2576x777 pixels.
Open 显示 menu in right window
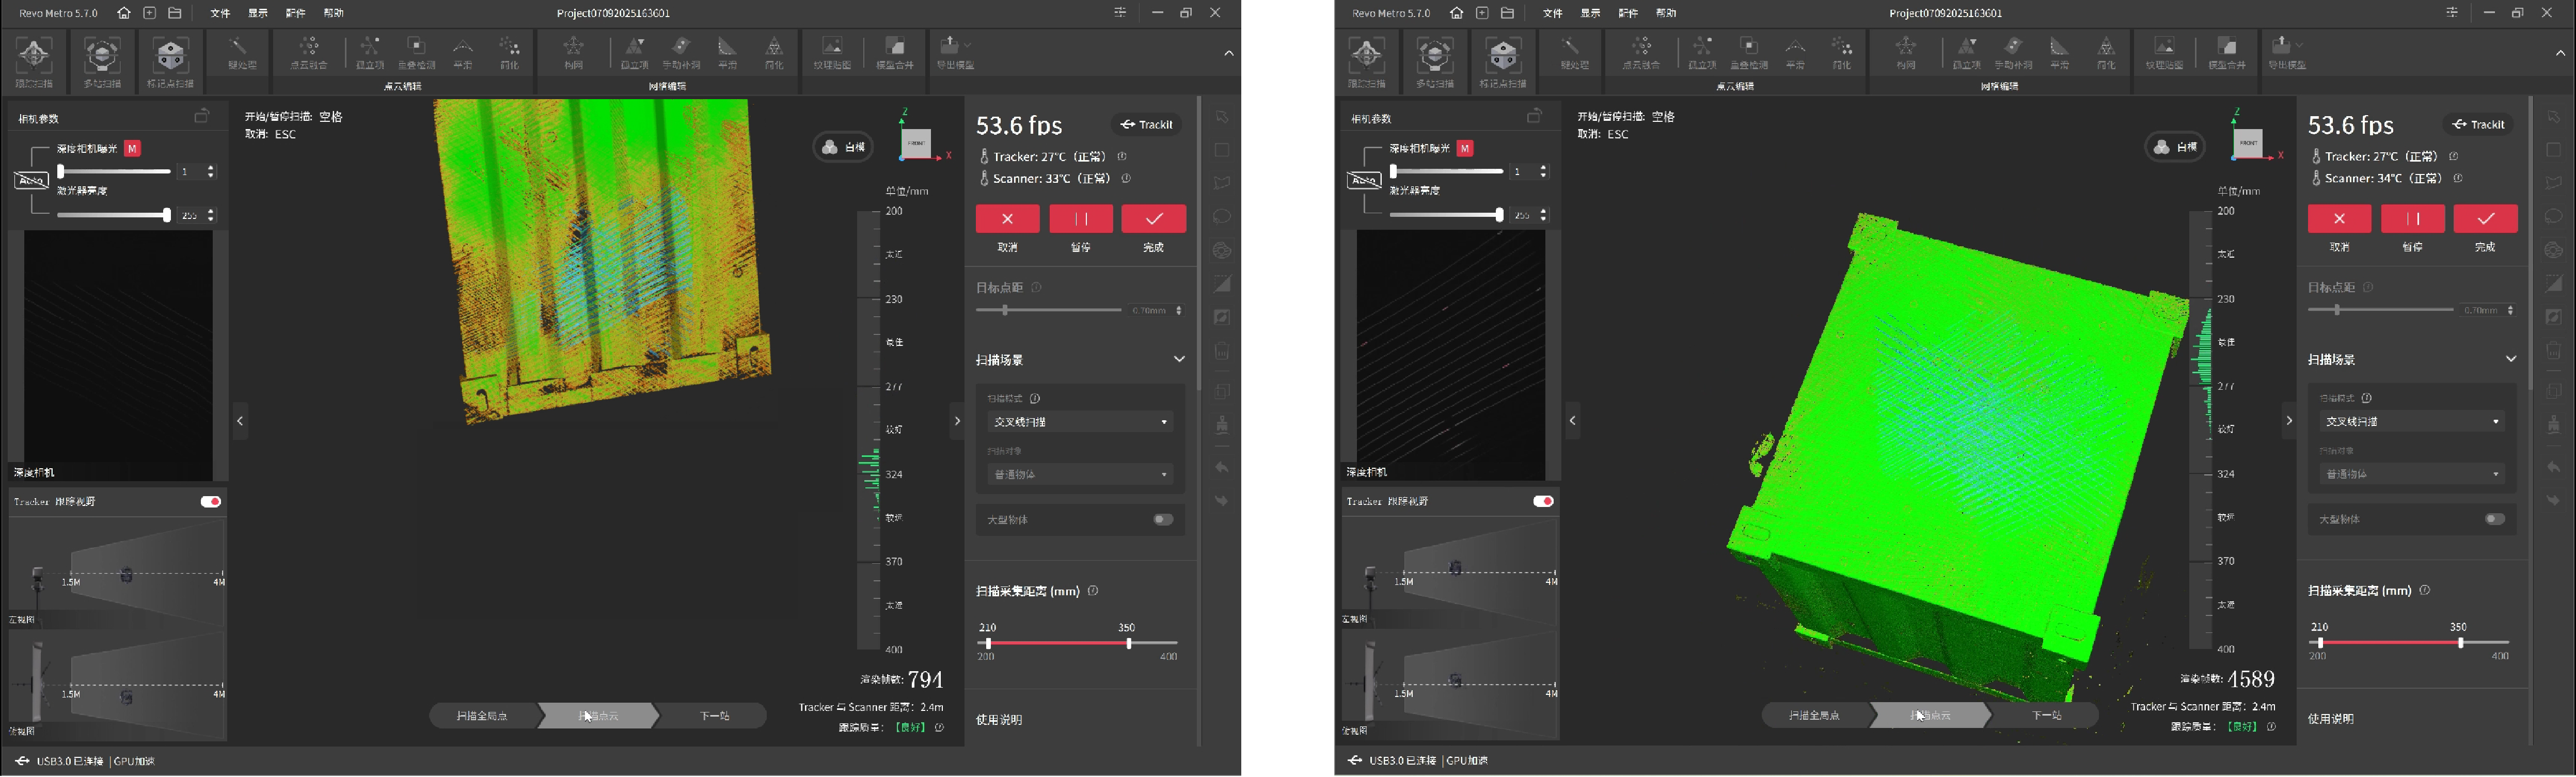click(1590, 13)
